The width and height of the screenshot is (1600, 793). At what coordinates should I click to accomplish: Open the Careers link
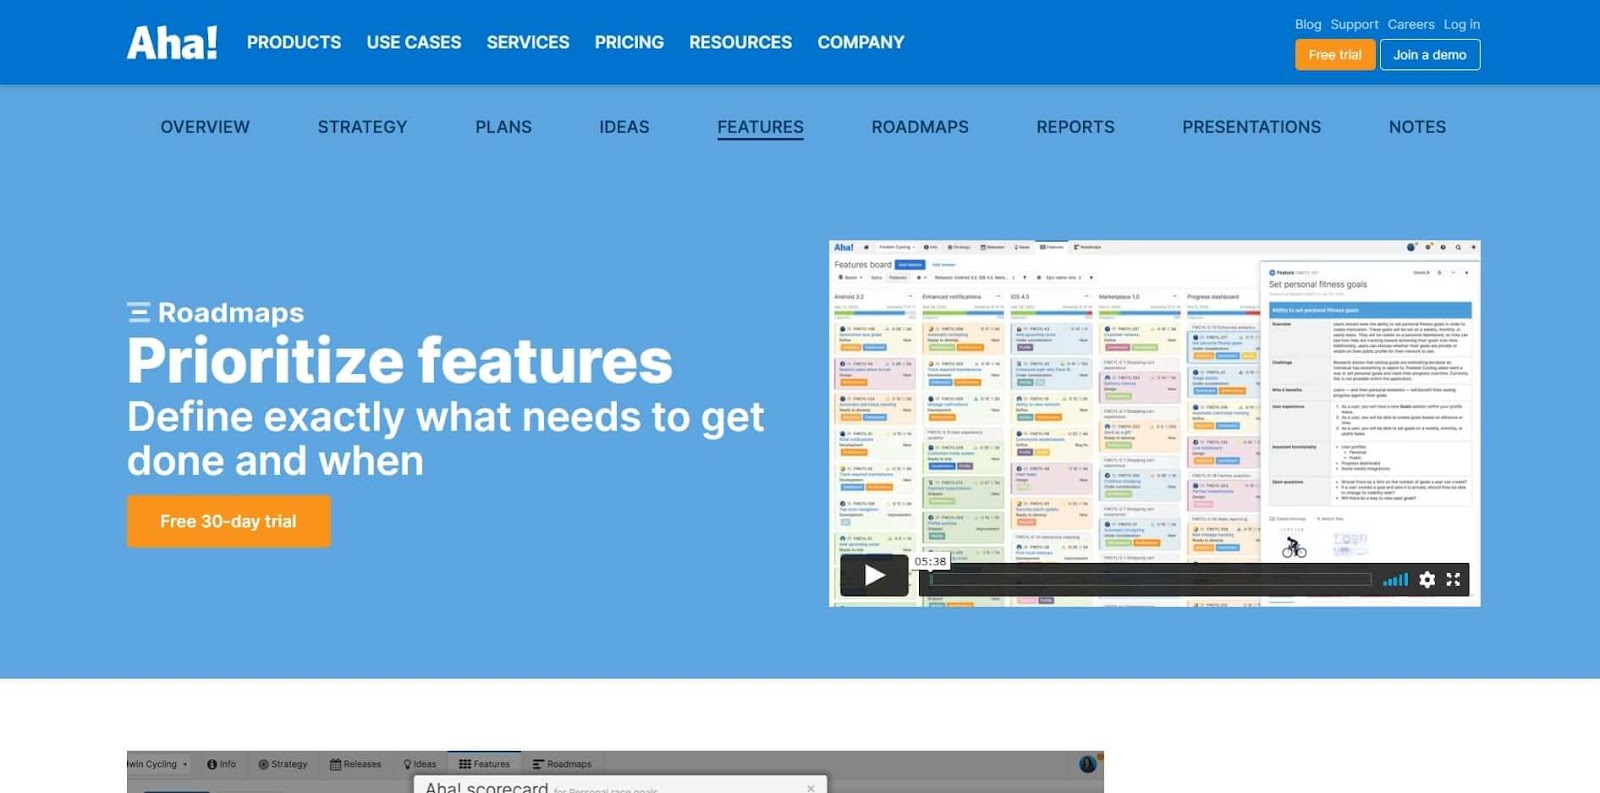pyautogui.click(x=1411, y=24)
